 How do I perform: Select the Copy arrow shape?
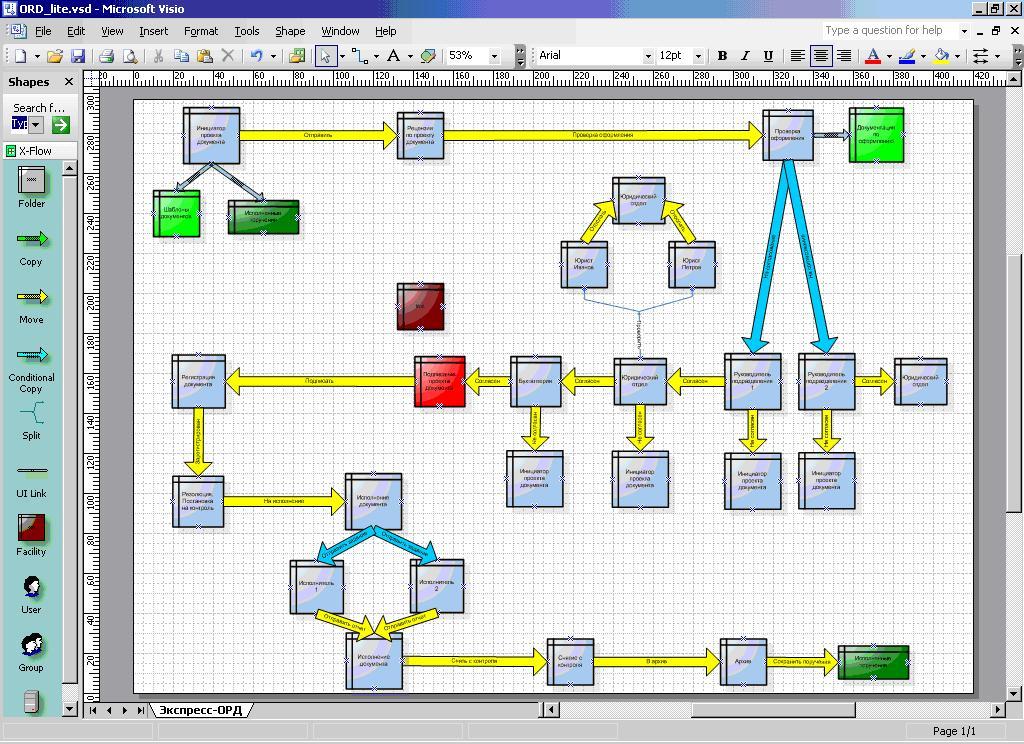30,240
